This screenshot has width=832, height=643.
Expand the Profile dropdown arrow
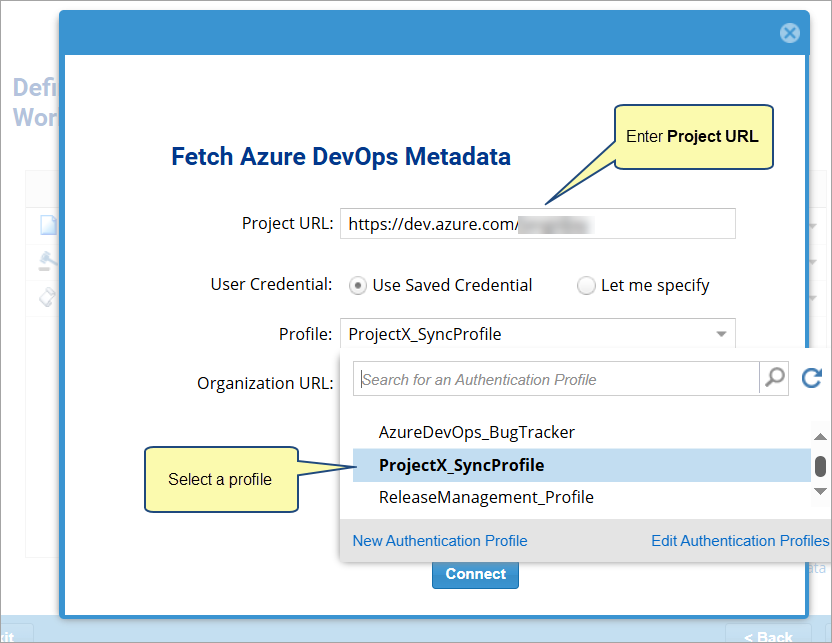tap(721, 334)
